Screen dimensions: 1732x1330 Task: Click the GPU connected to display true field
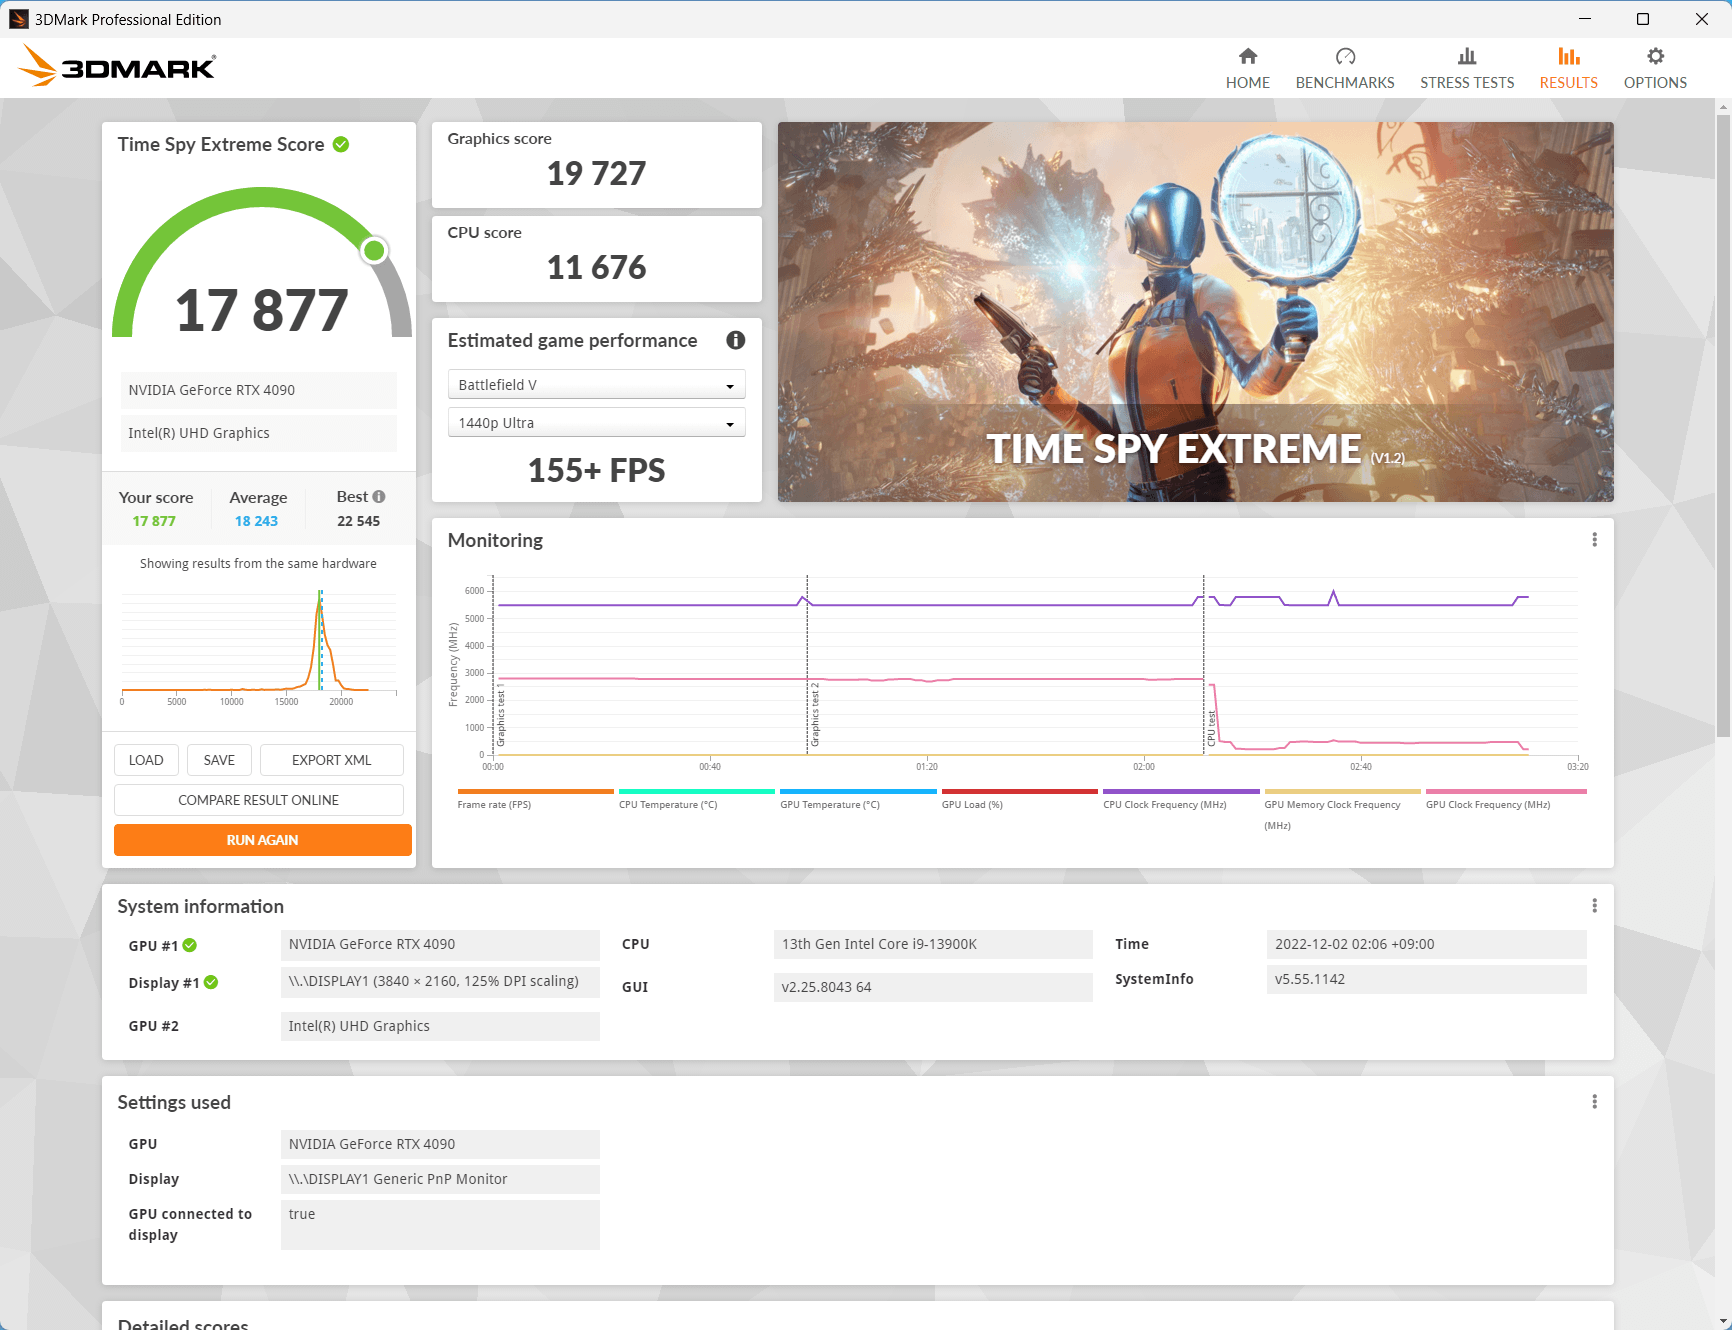tap(440, 1225)
